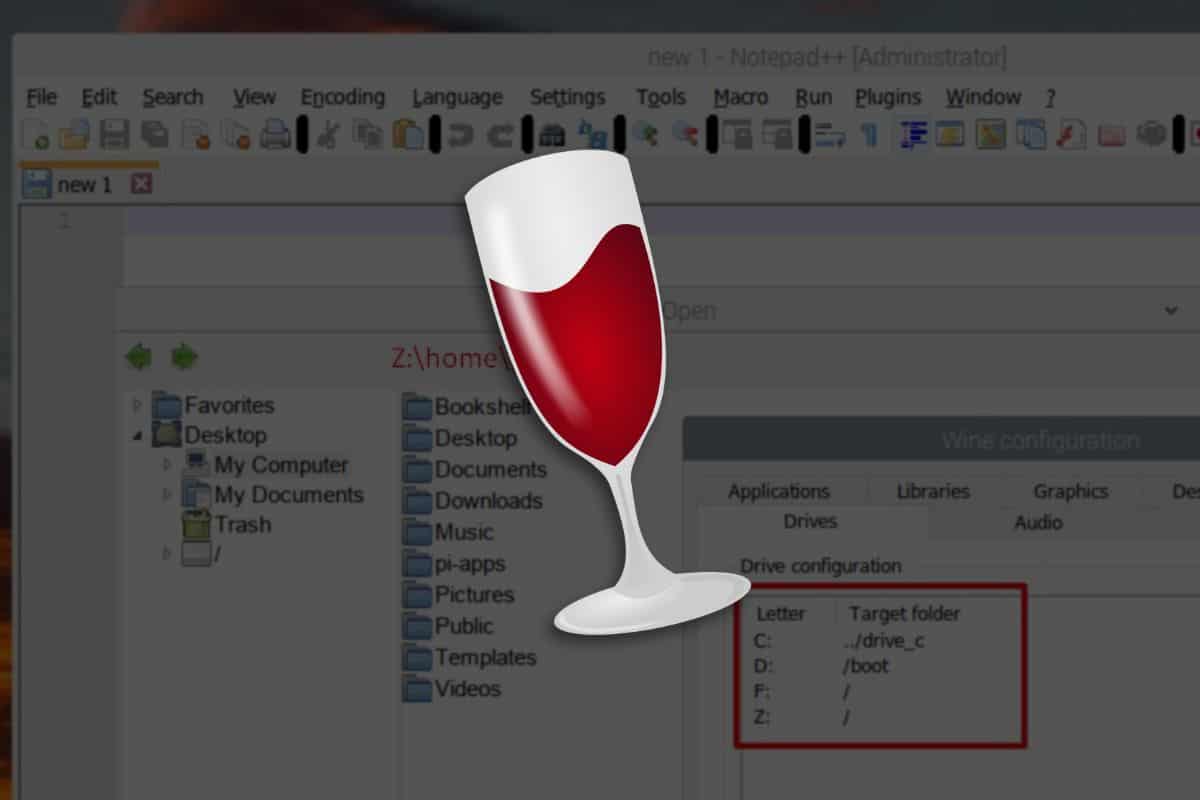Expand My Computer in the sidebar tree
This screenshot has height=800, width=1200.
(167, 465)
